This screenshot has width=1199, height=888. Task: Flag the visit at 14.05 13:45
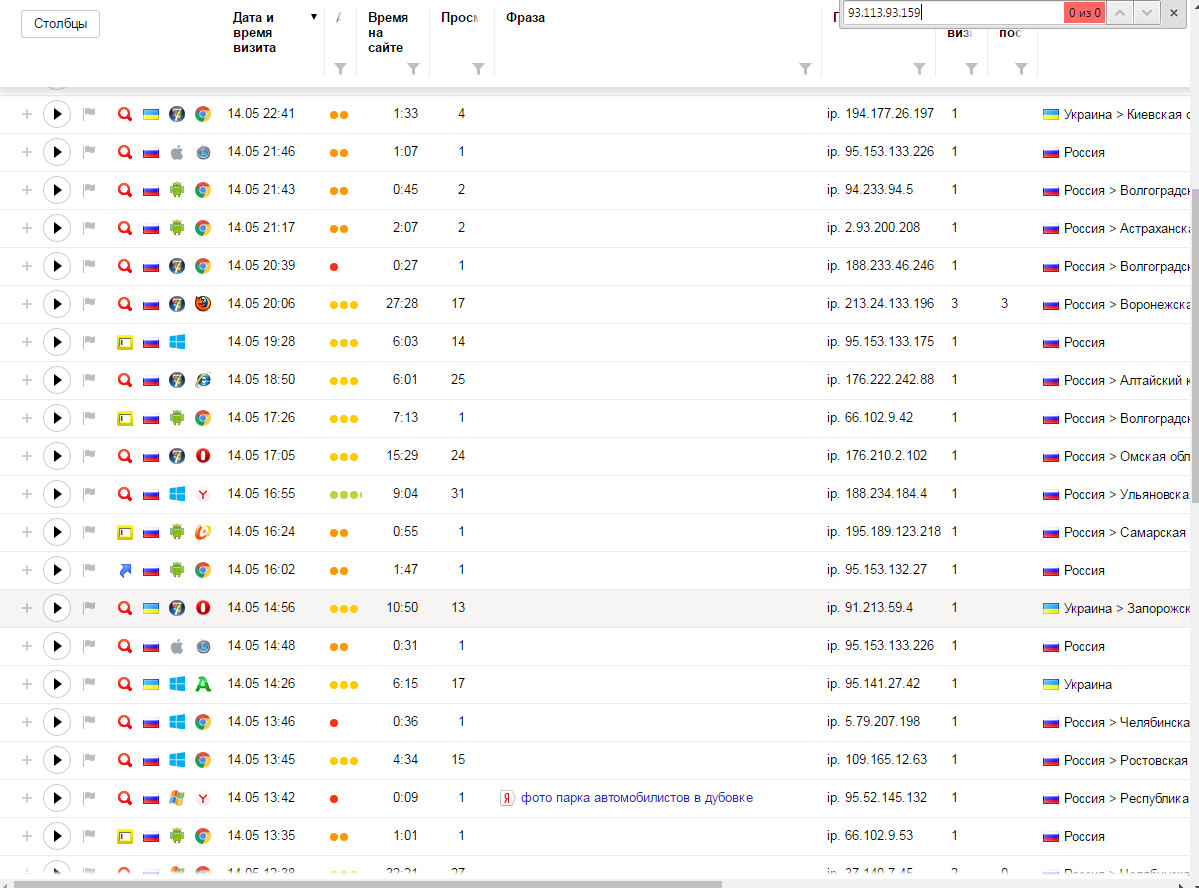[x=89, y=760]
